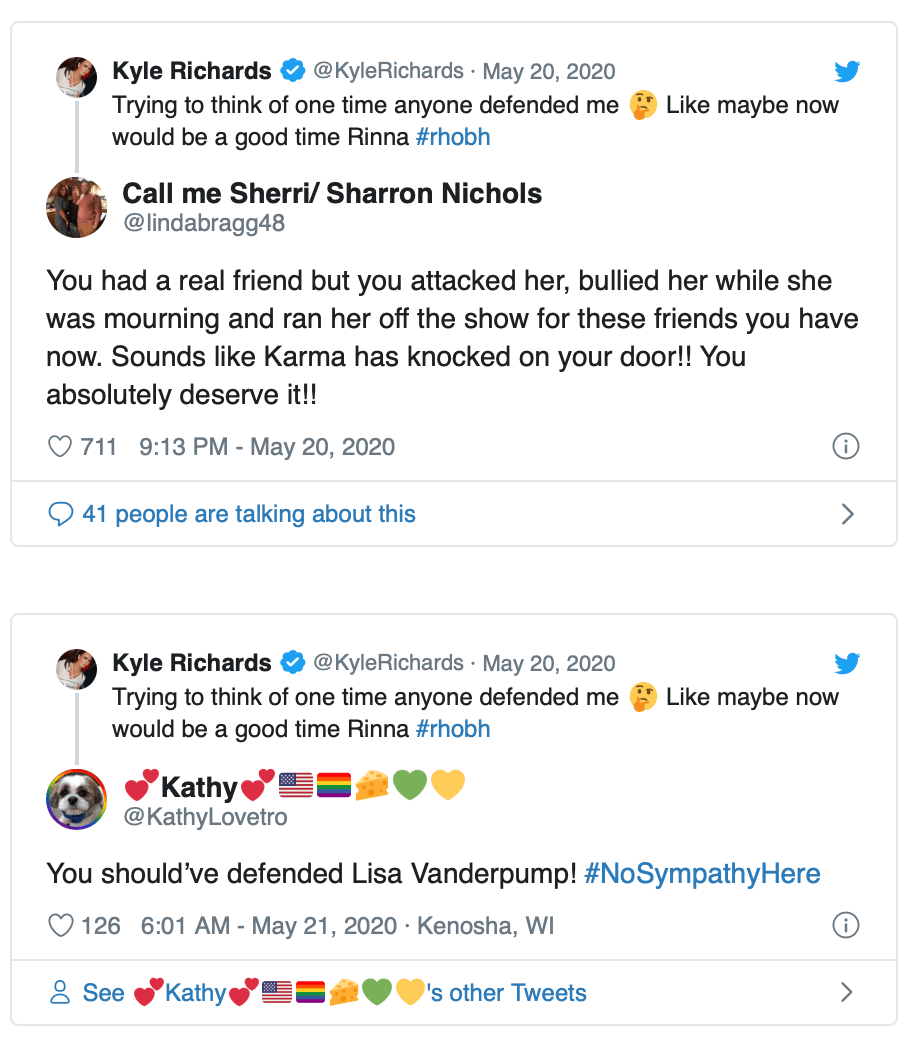This screenshot has height=1040, width=908.
Task: Expand the 41 people talking chevron
Action: (x=847, y=514)
